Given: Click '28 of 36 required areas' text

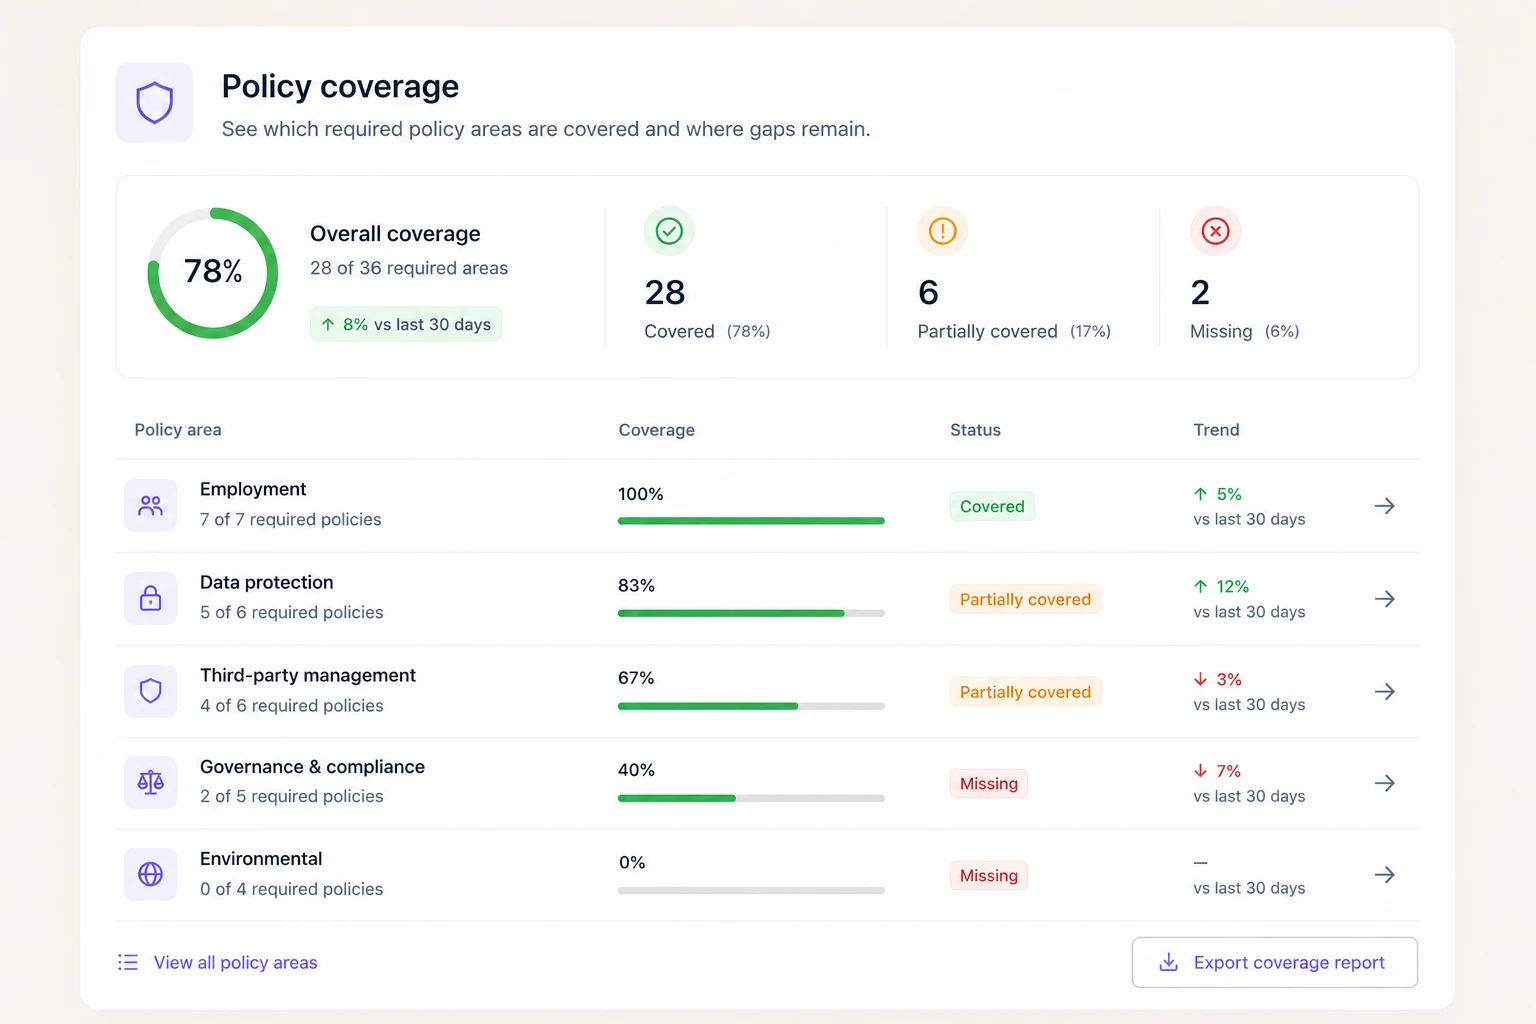Looking at the screenshot, I should tap(409, 268).
